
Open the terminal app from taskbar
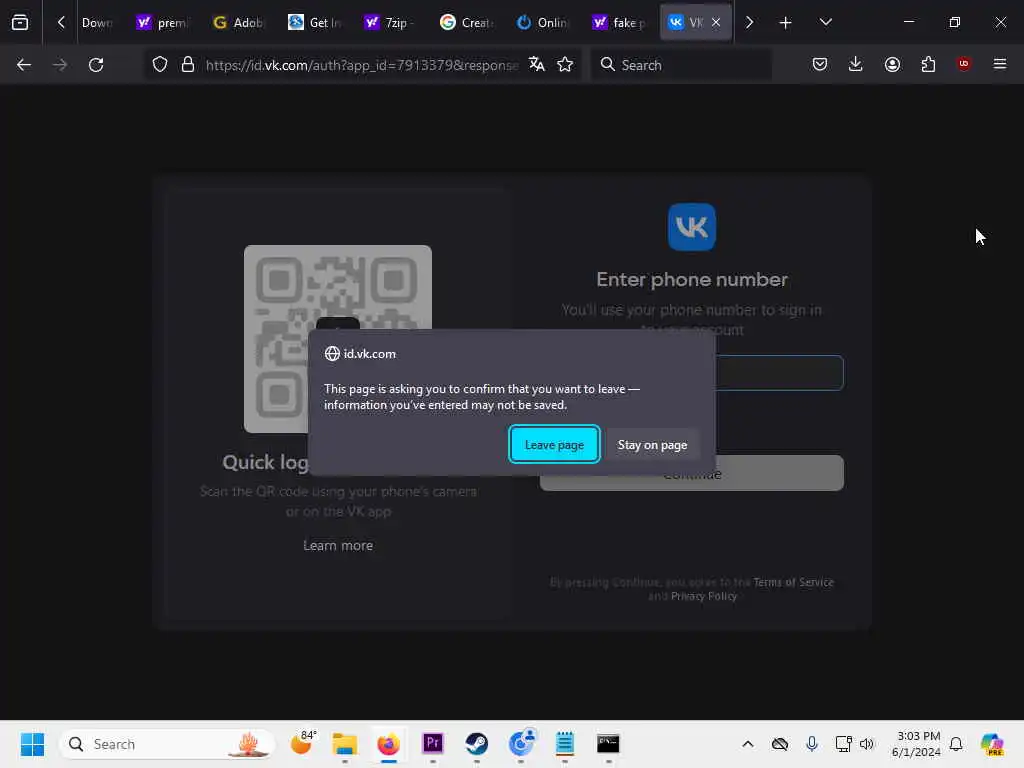pyautogui.click(x=608, y=744)
